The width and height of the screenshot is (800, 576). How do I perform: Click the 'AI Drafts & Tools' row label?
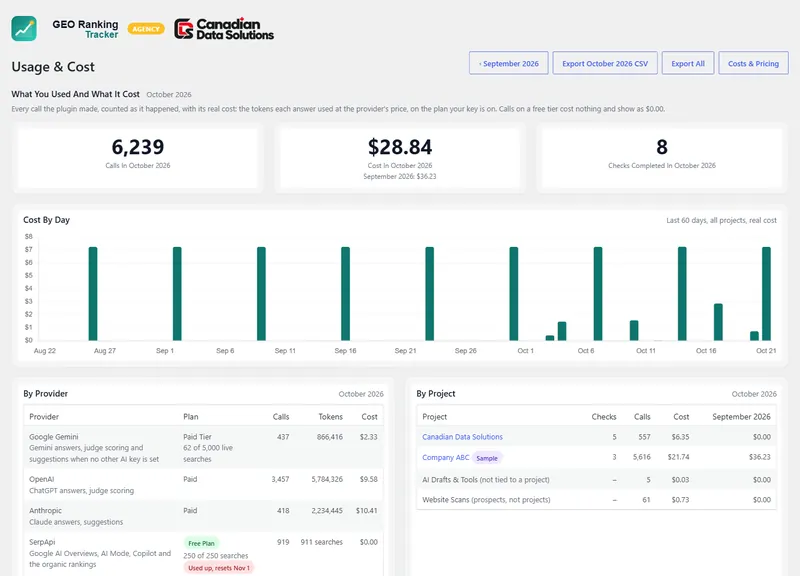click(486, 480)
